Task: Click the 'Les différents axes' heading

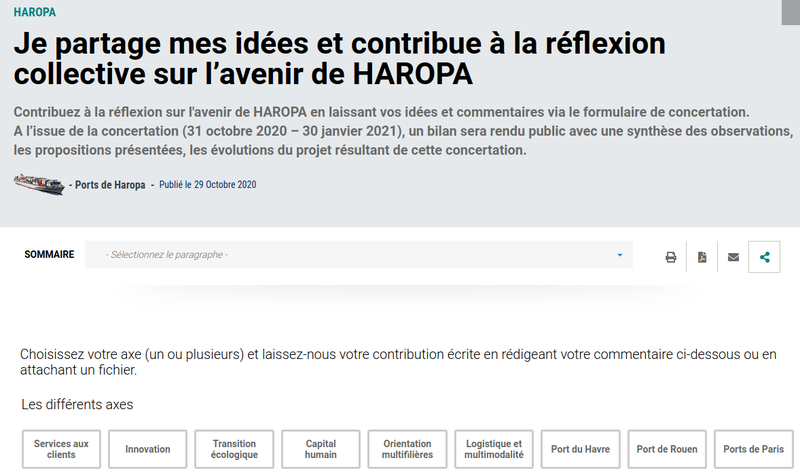Action: [77, 405]
